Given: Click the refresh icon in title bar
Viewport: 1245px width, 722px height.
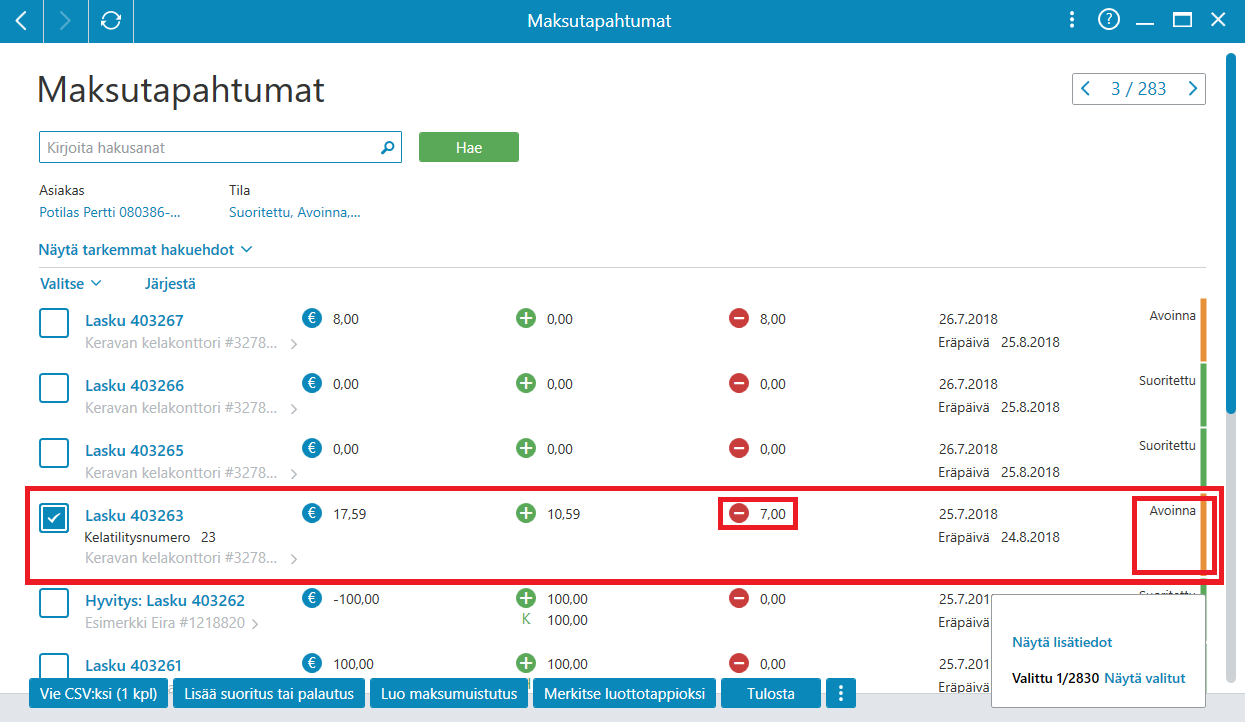Looking at the screenshot, I should [111, 20].
